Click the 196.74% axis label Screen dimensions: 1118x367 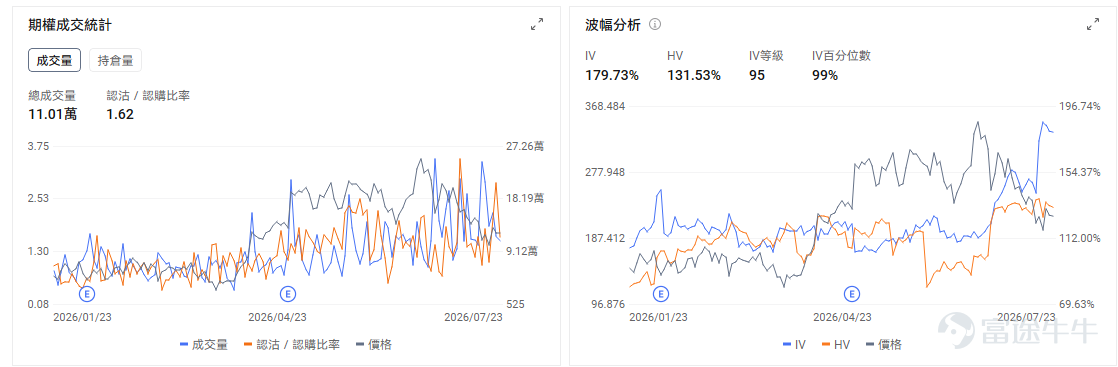coord(1081,106)
